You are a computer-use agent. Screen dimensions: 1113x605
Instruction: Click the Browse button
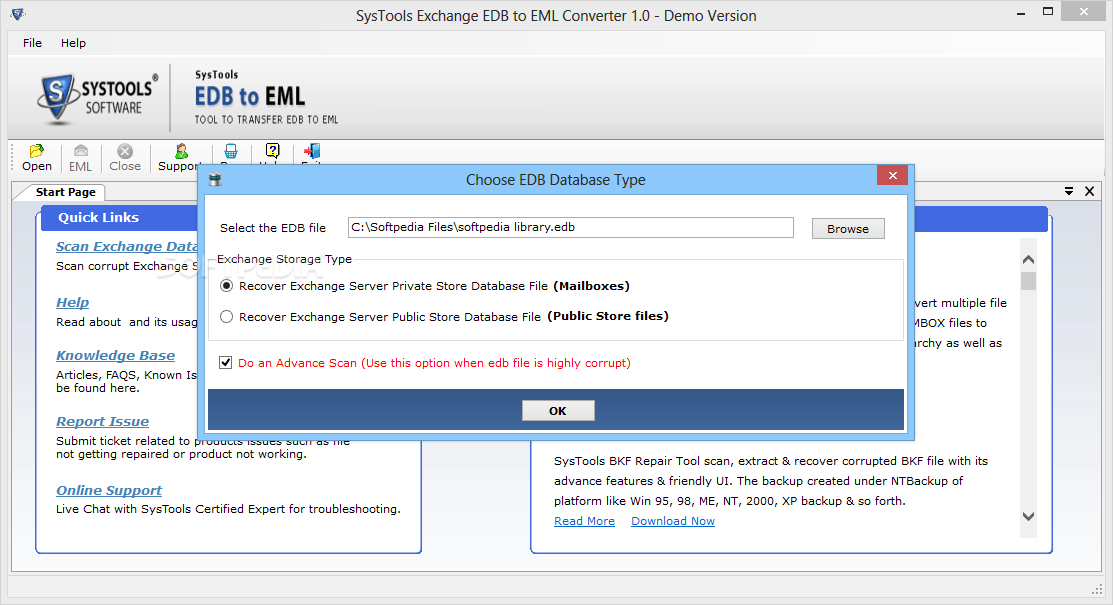848,229
